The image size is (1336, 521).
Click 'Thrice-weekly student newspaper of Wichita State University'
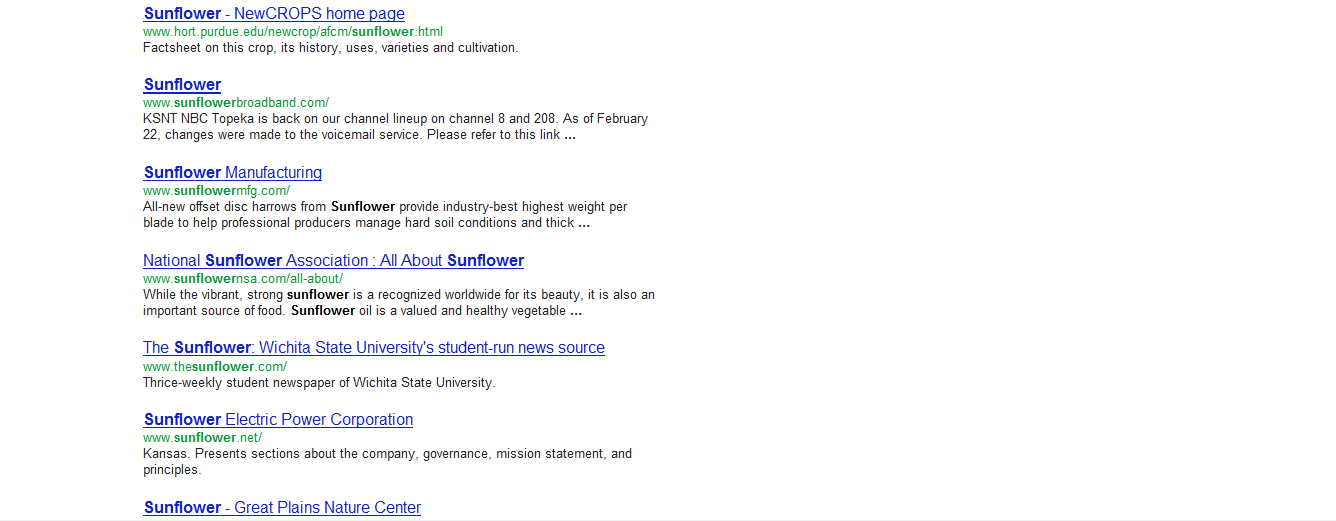319,383
